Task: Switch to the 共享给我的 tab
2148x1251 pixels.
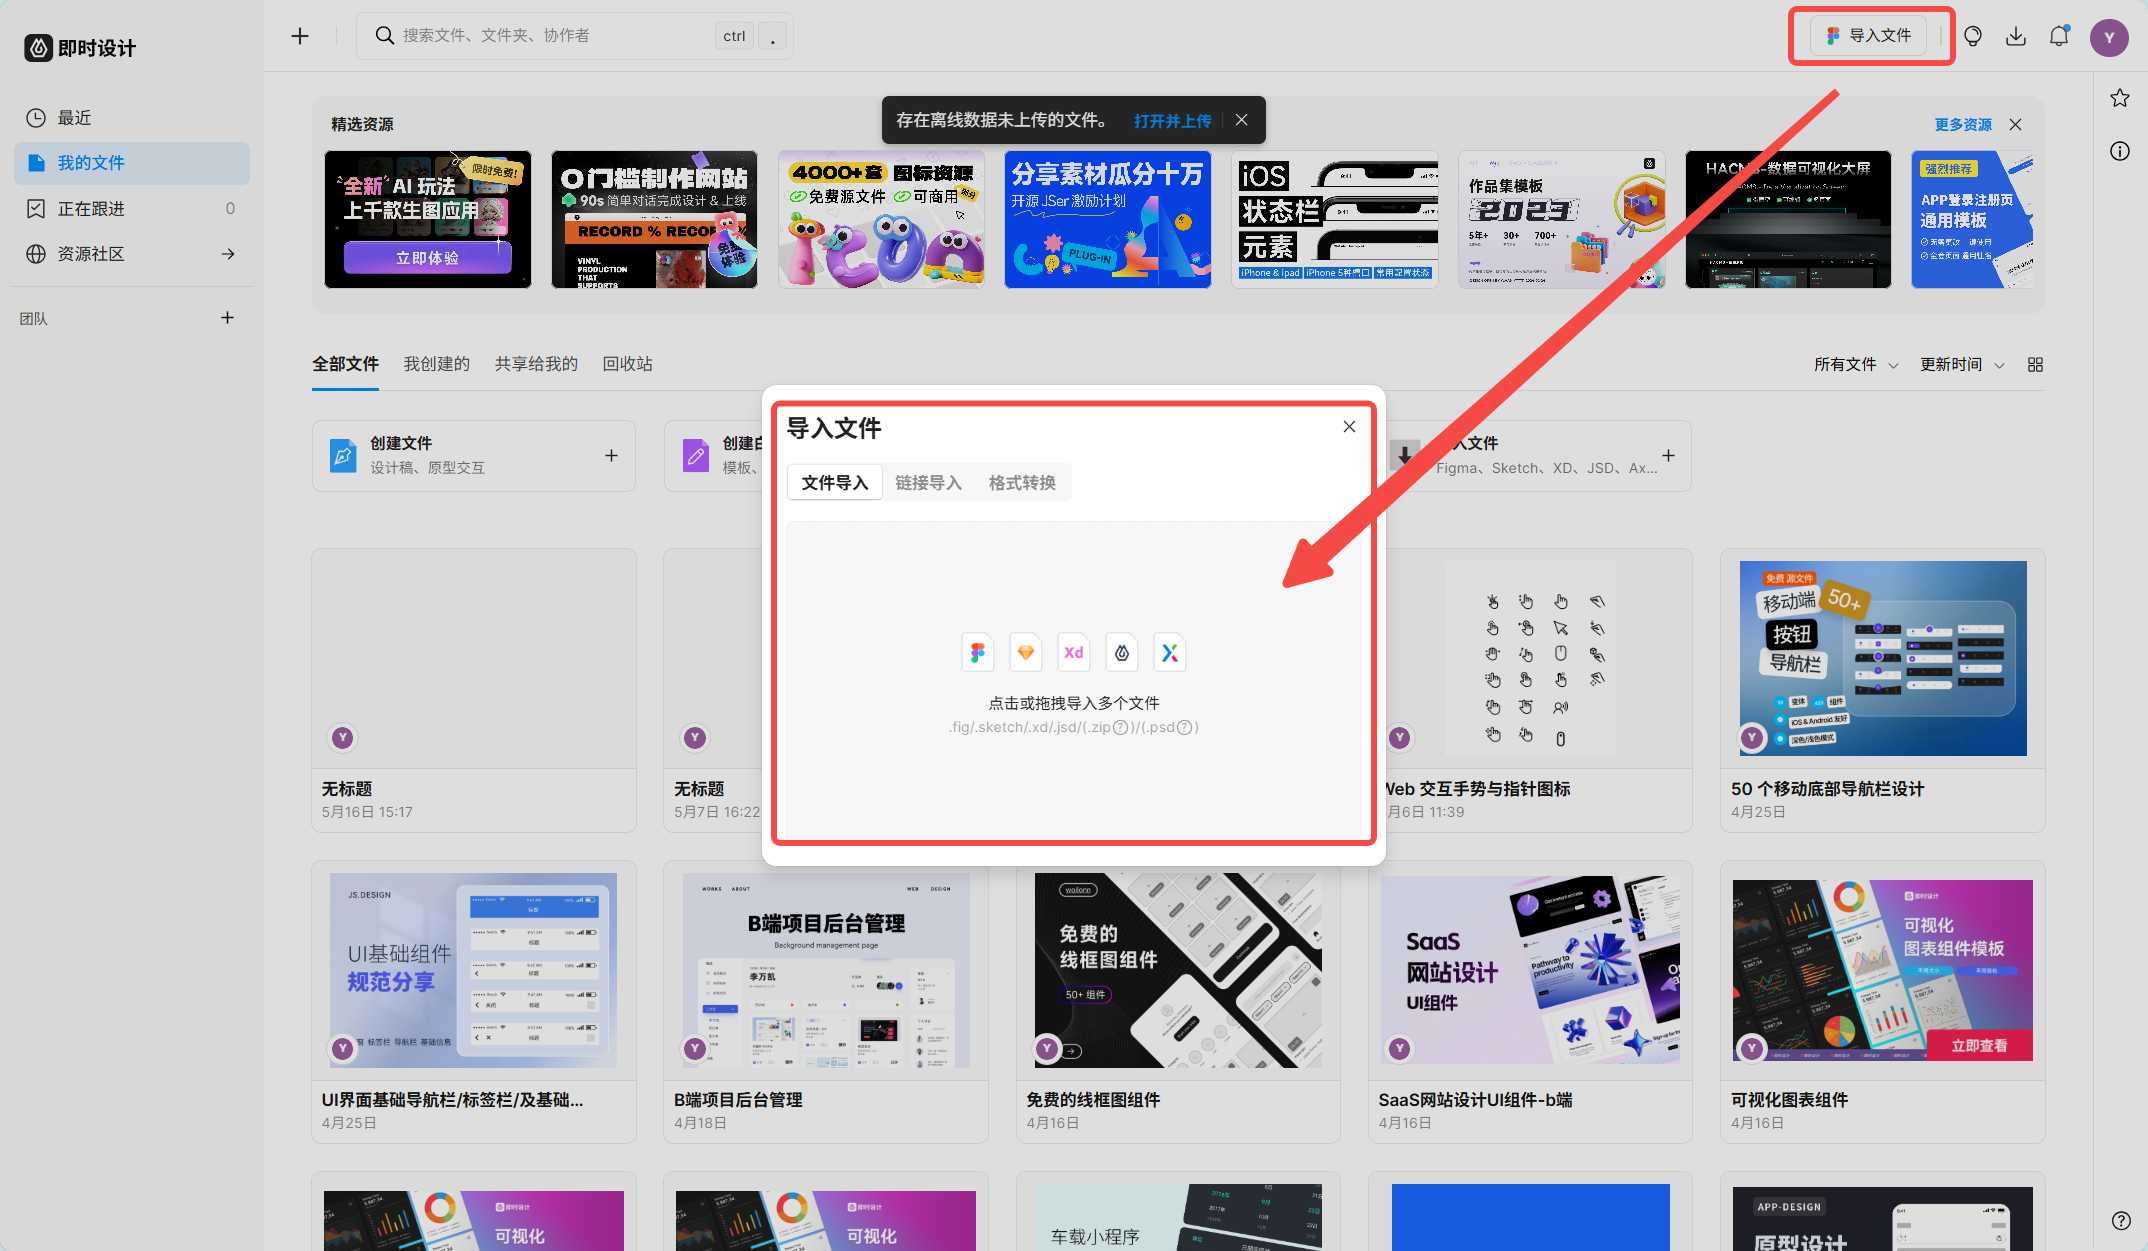Action: pos(536,364)
